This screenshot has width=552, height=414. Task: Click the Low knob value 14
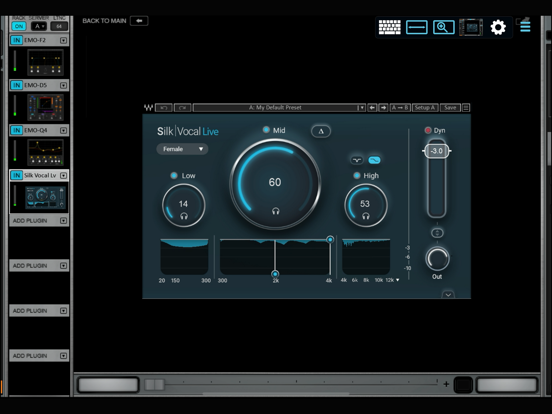pyautogui.click(x=183, y=204)
